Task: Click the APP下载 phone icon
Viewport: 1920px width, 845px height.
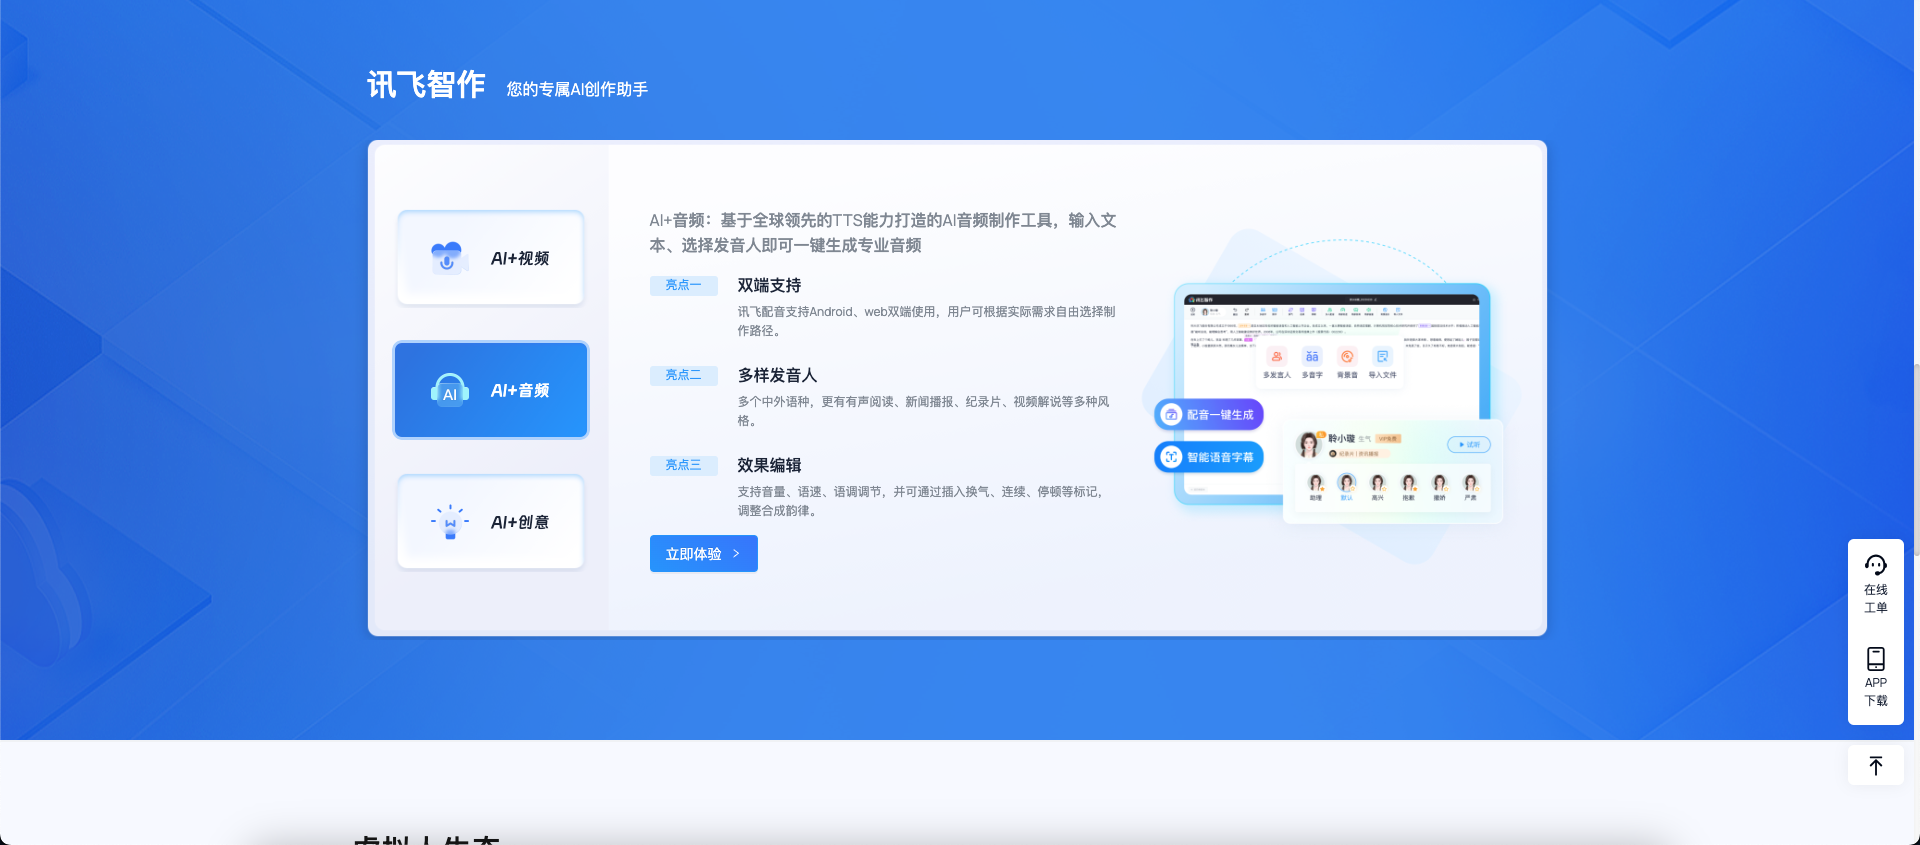Action: click(1875, 659)
